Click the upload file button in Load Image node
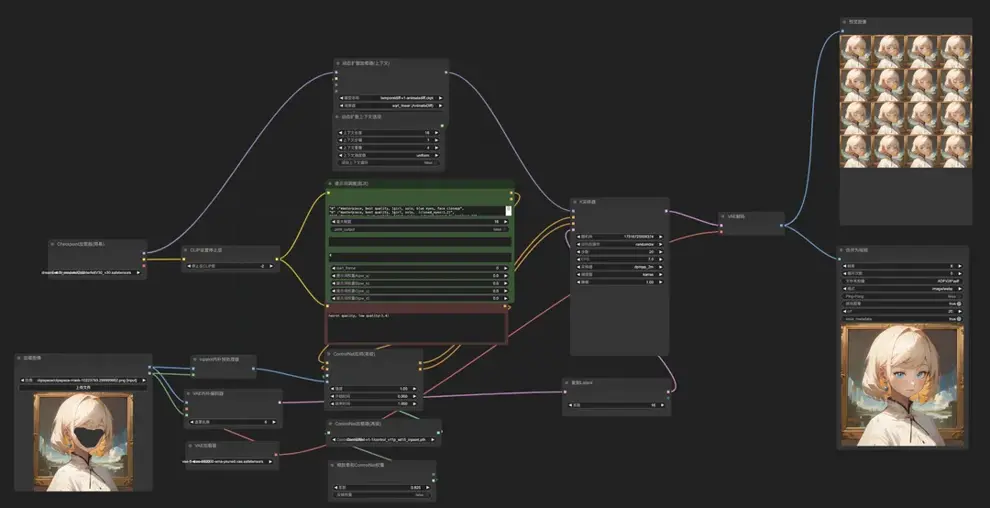 point(84,388)
